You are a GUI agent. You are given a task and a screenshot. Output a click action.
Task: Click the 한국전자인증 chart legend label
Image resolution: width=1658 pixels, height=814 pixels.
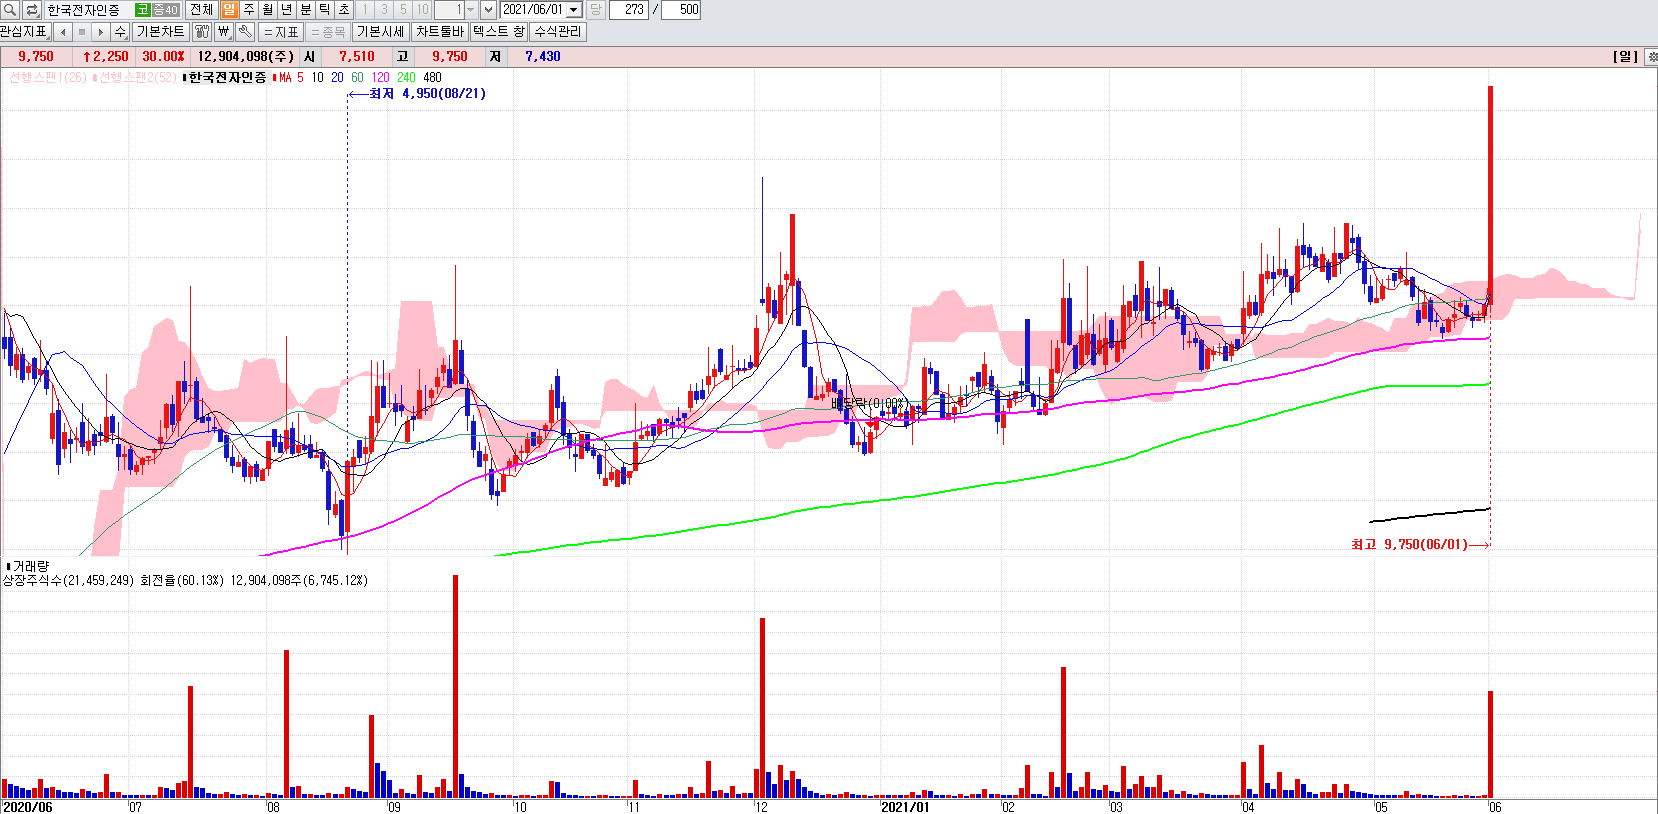click(226, 78)
